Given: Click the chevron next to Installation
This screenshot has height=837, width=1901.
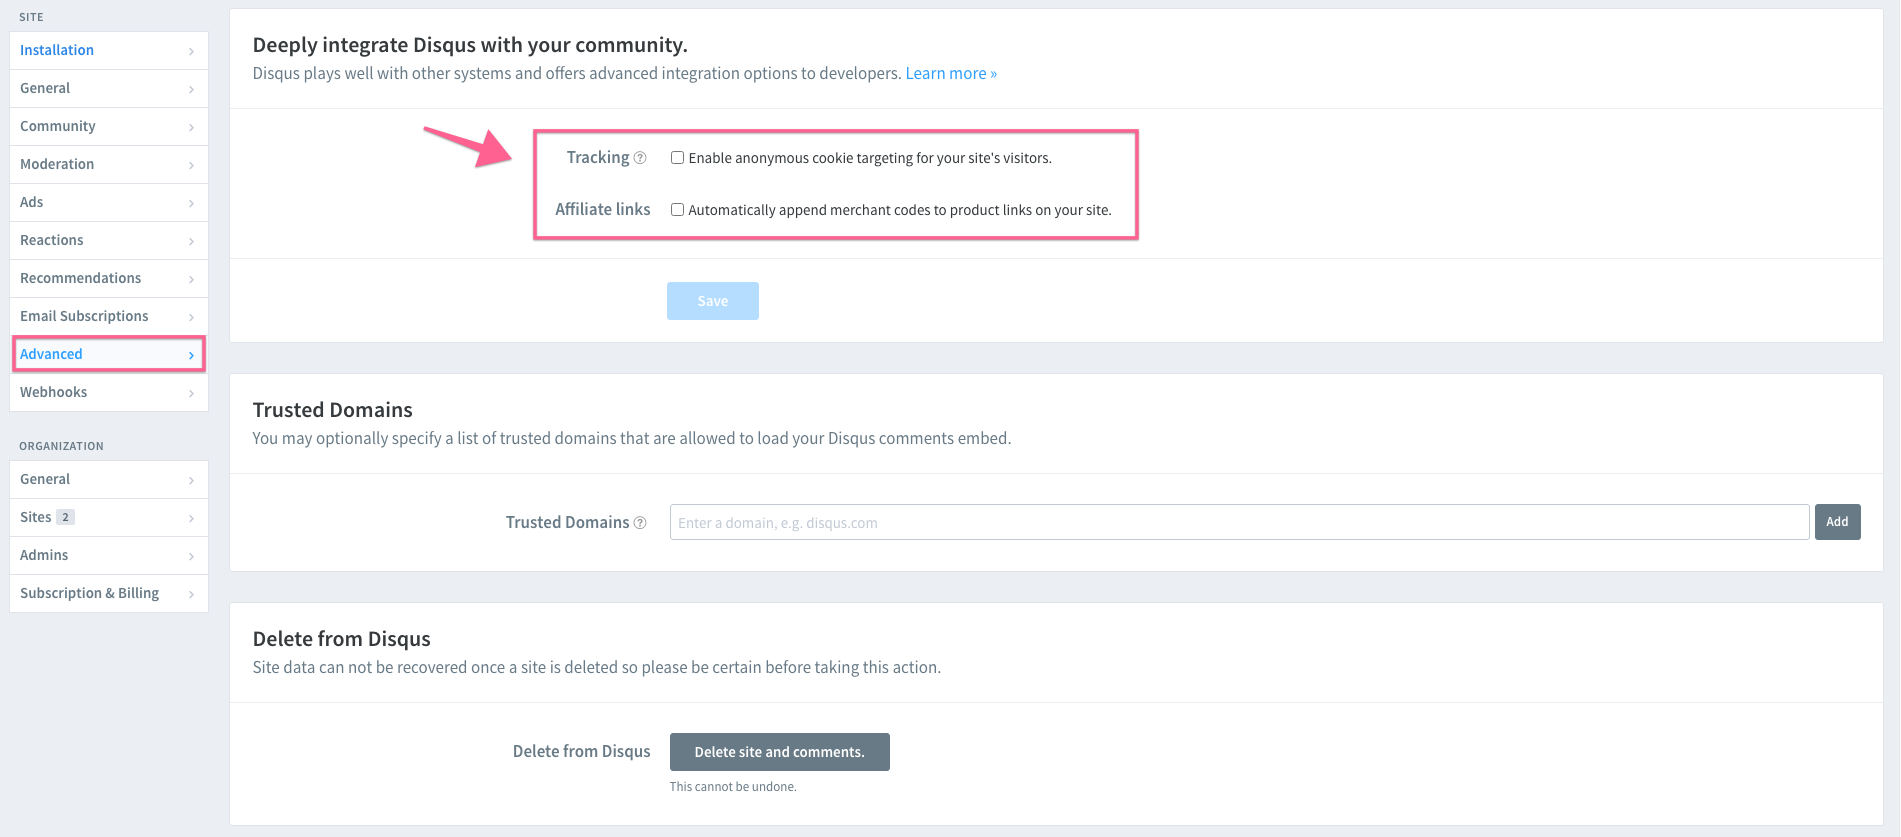Looking at the screenshot, I should coord(191,51).
